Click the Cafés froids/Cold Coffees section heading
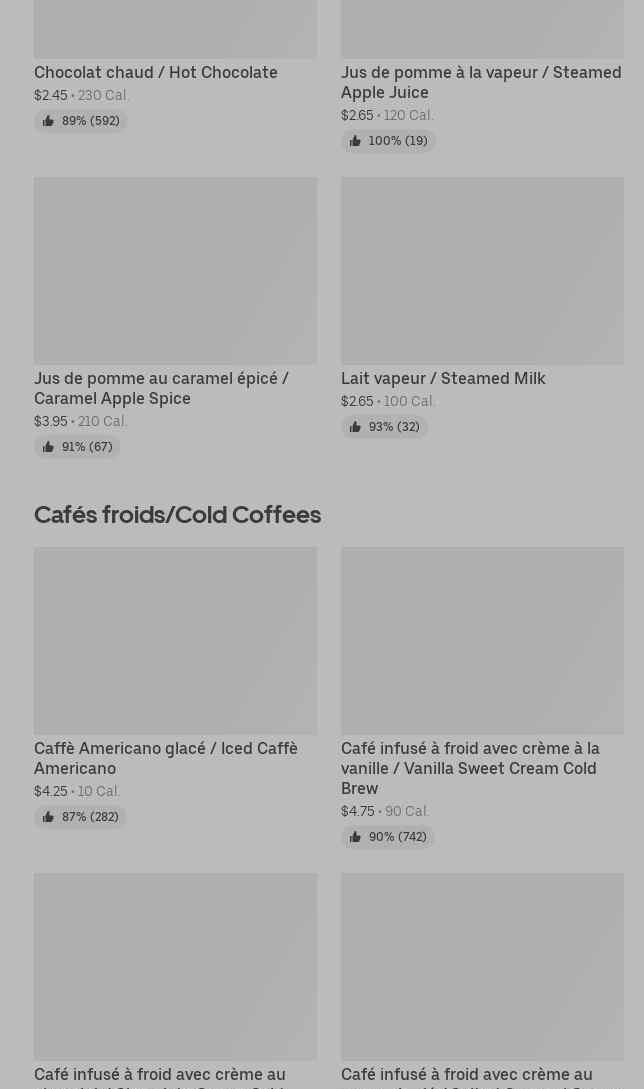 [177, 514]
